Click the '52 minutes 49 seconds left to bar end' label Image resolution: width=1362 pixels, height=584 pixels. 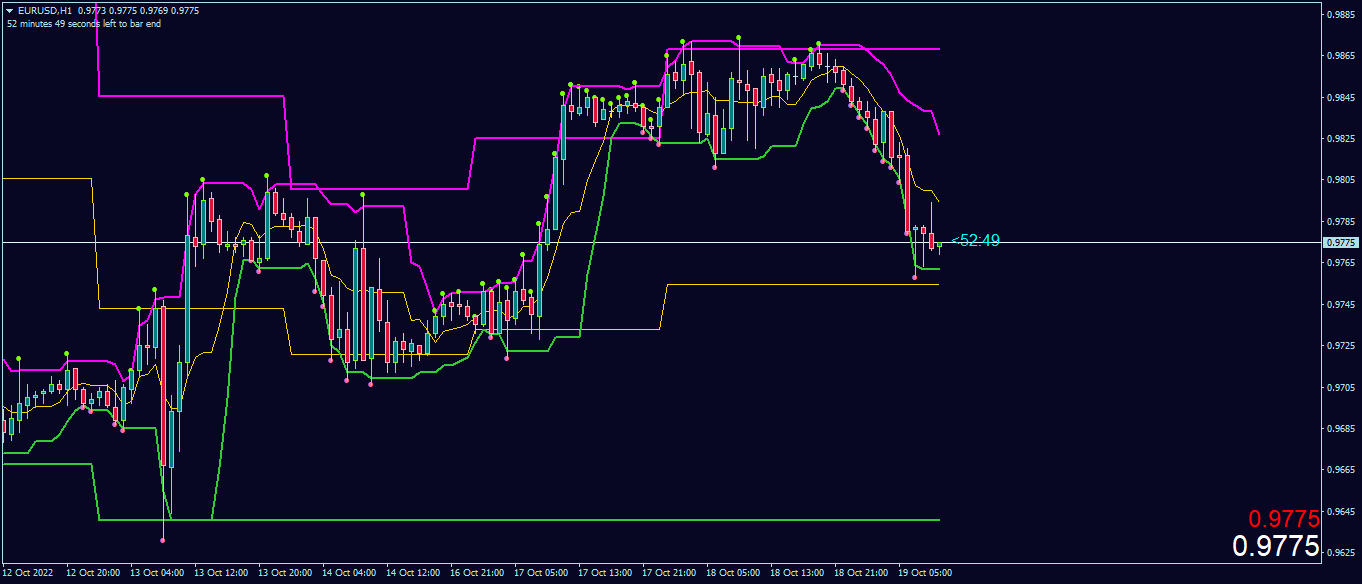point(84,24)
